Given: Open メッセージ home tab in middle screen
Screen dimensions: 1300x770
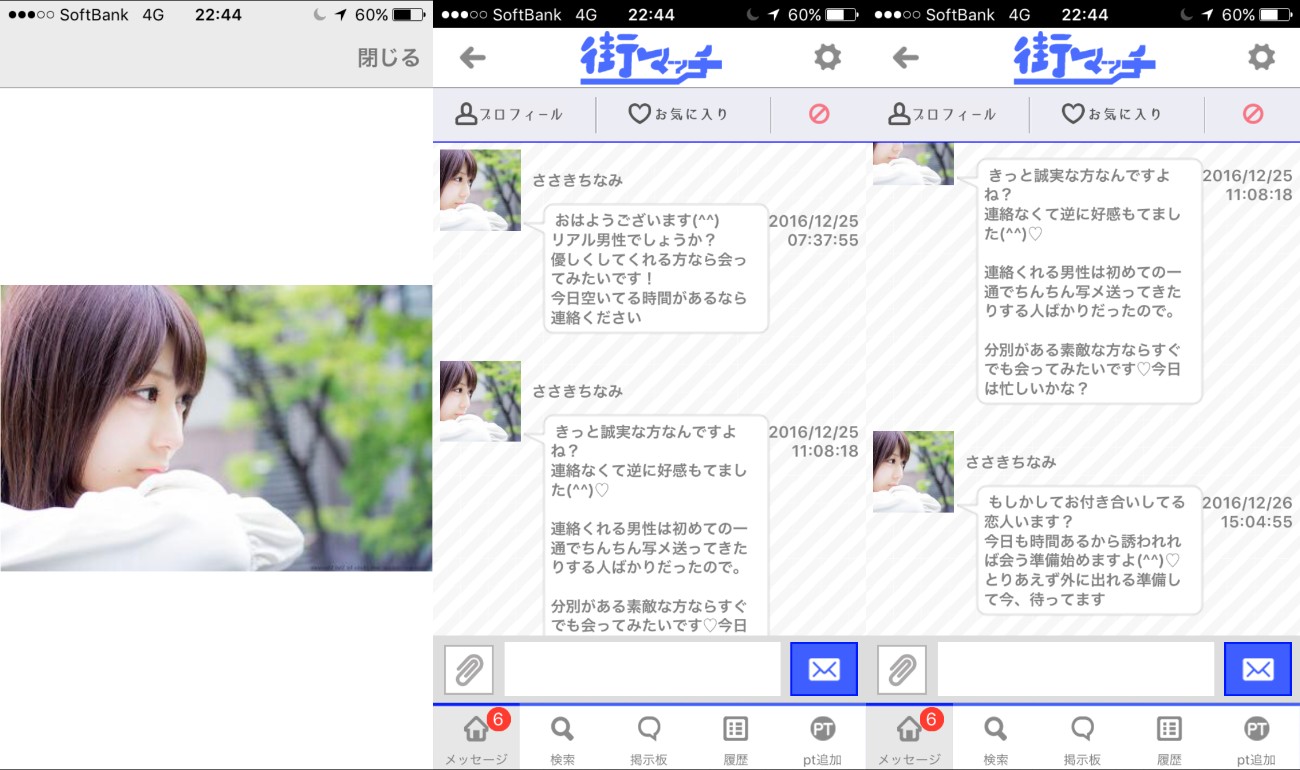Looking at the screenshot, I should [476, 737].
